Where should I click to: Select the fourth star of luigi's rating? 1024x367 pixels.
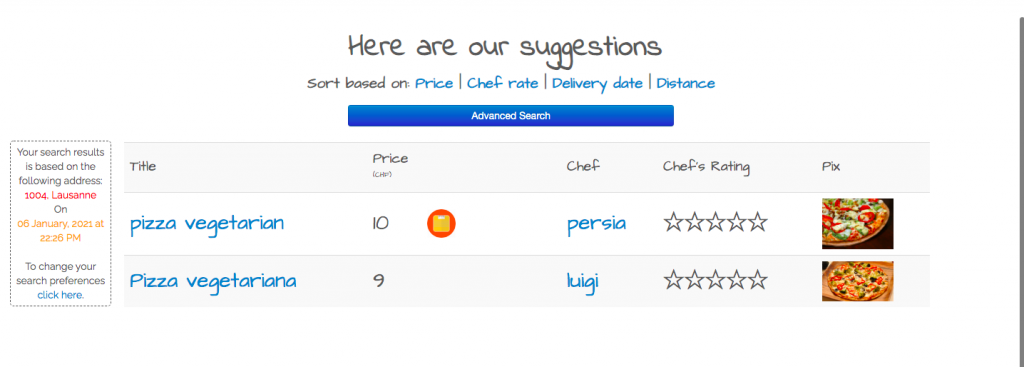coord(737,280)
